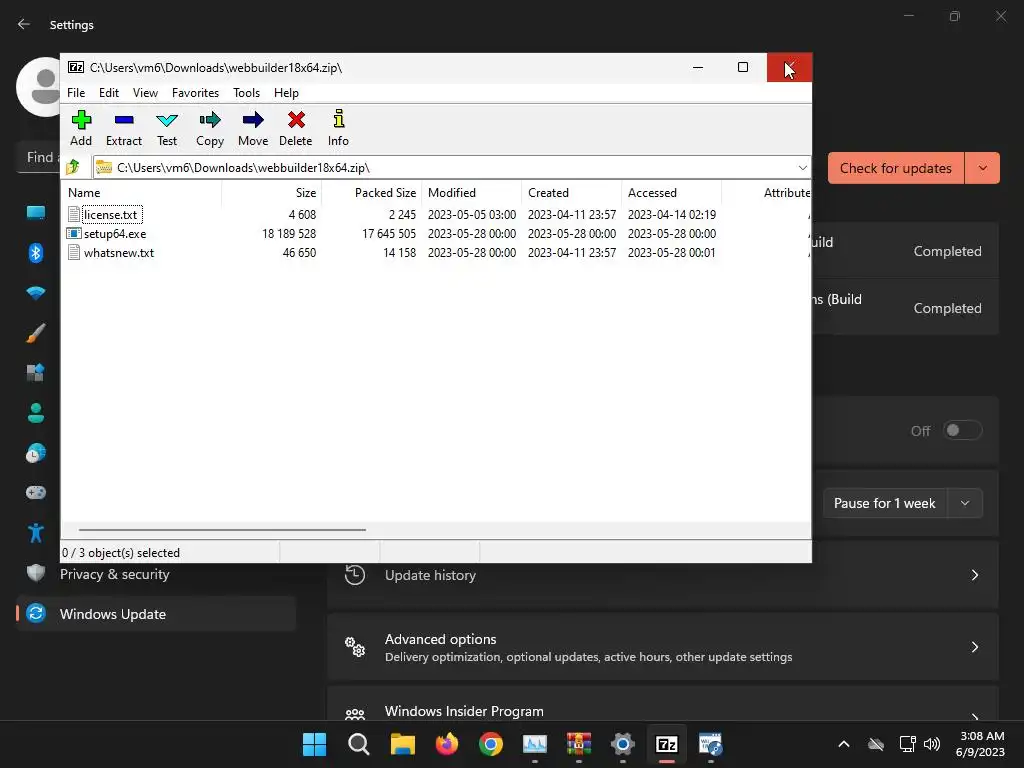Sort by Packed Size column header
Viewport: 1024px width, 768px height.
[371, 193]
